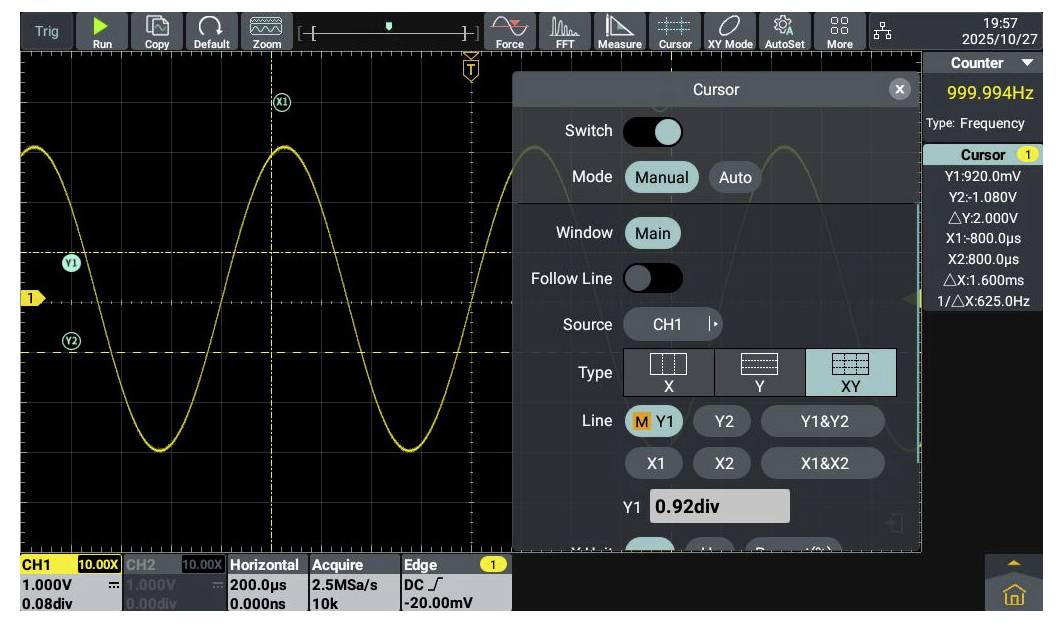1063x623 pixels.
Task: Turn off the cursor Switch toggle
Action: [653, 131]
